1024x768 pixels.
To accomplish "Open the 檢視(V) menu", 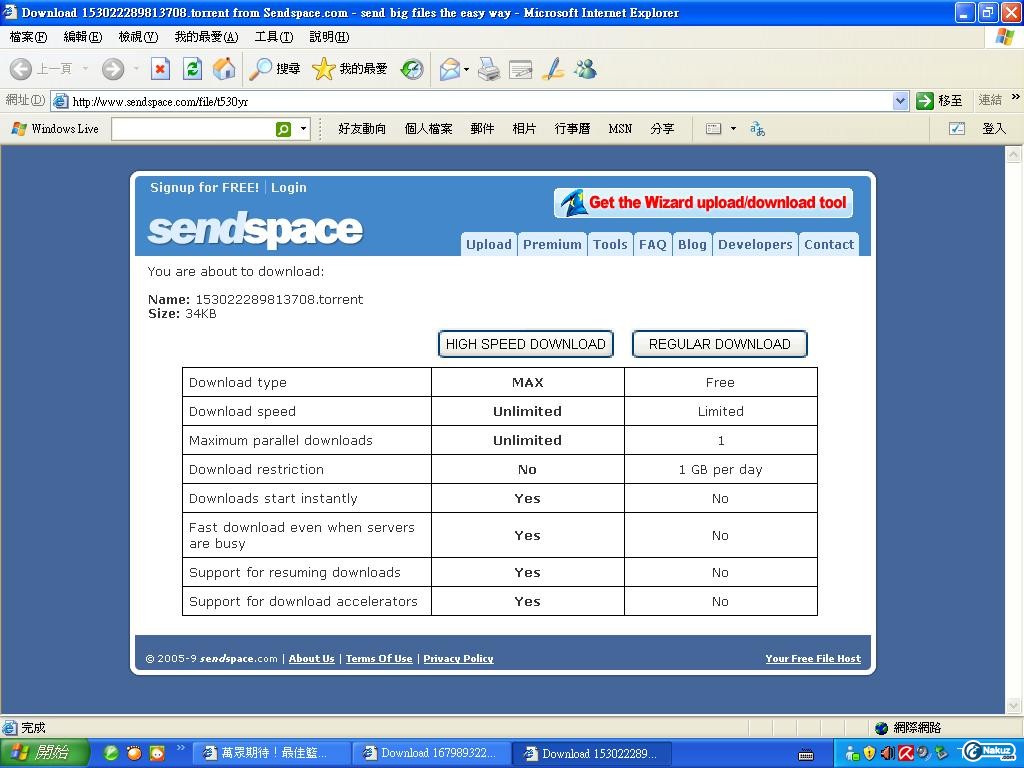I will (138, 37).
